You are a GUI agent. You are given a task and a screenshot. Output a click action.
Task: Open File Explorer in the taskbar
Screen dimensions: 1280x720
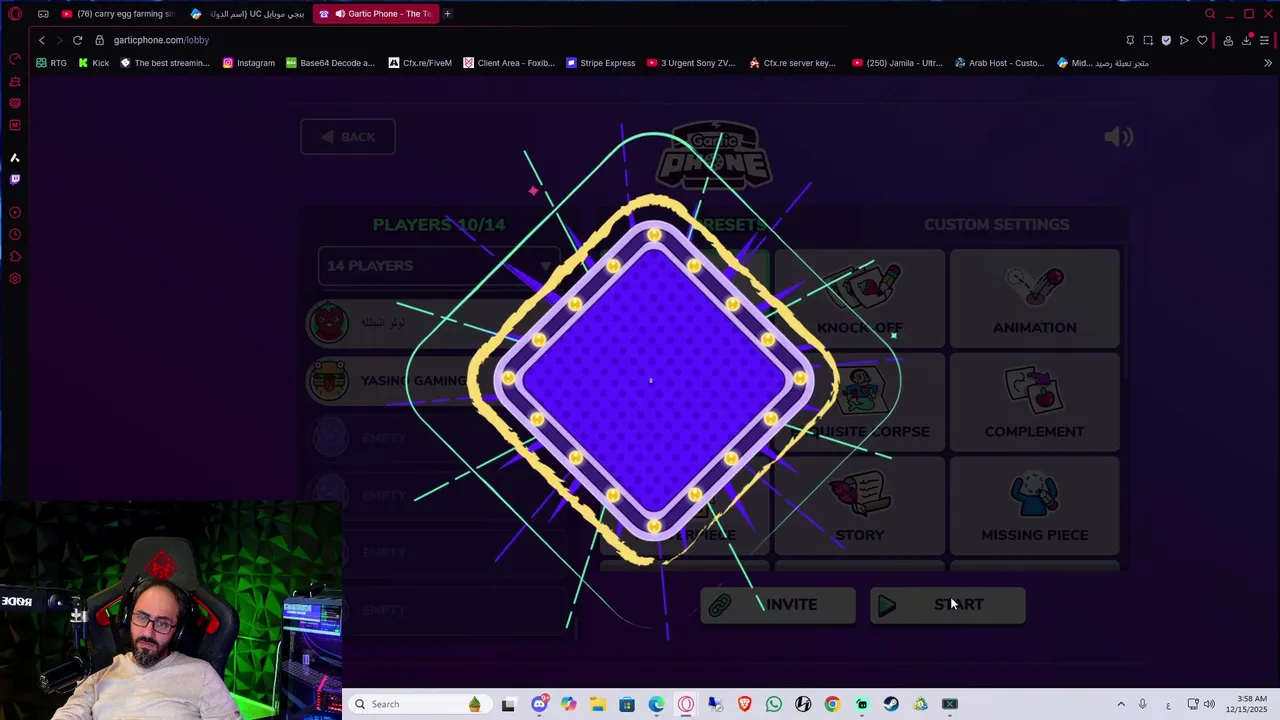[598, 704]
